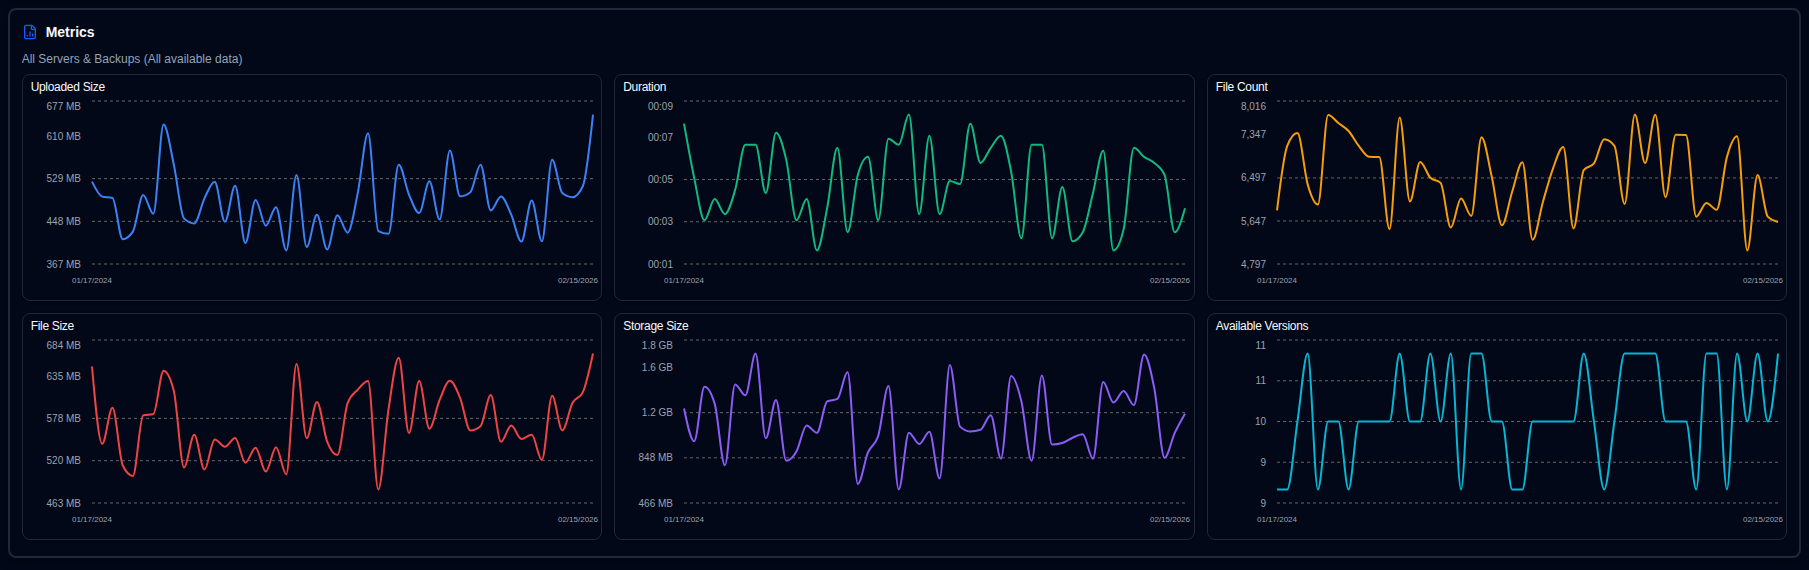Click the 01/17/2024 date under Storage Size
The width and height of the screenshot is (1809, 570).
[x=684, y=520]
